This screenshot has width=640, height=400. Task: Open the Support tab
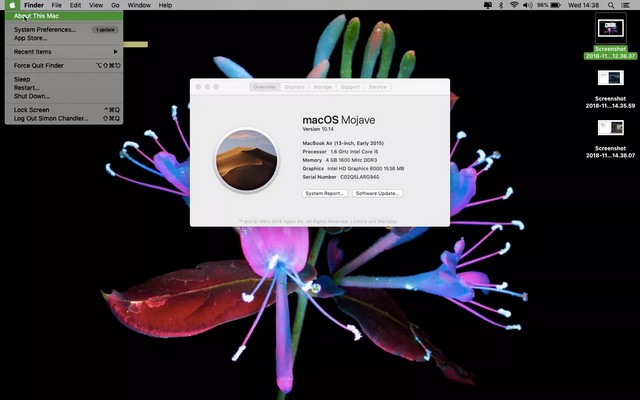[x=350, y=87]
